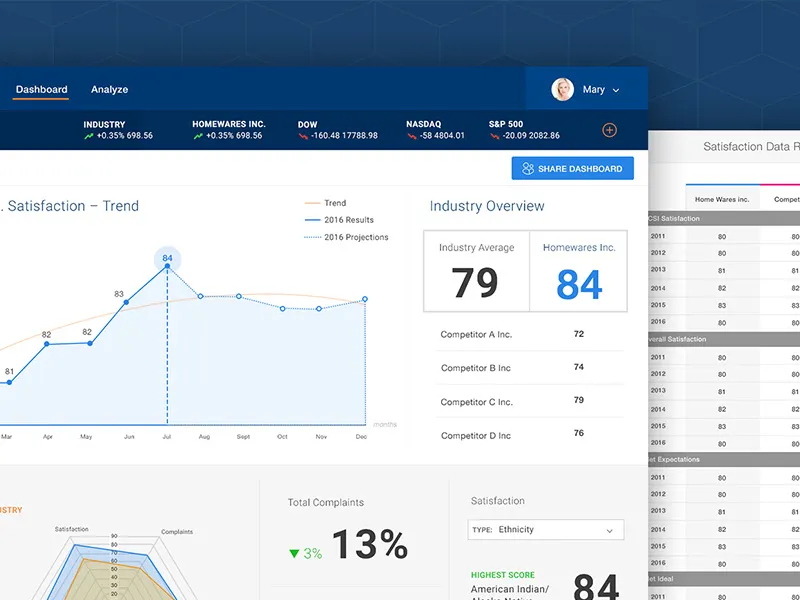Select the NASDAQ ticker label
800x600 pixels.
423,124
